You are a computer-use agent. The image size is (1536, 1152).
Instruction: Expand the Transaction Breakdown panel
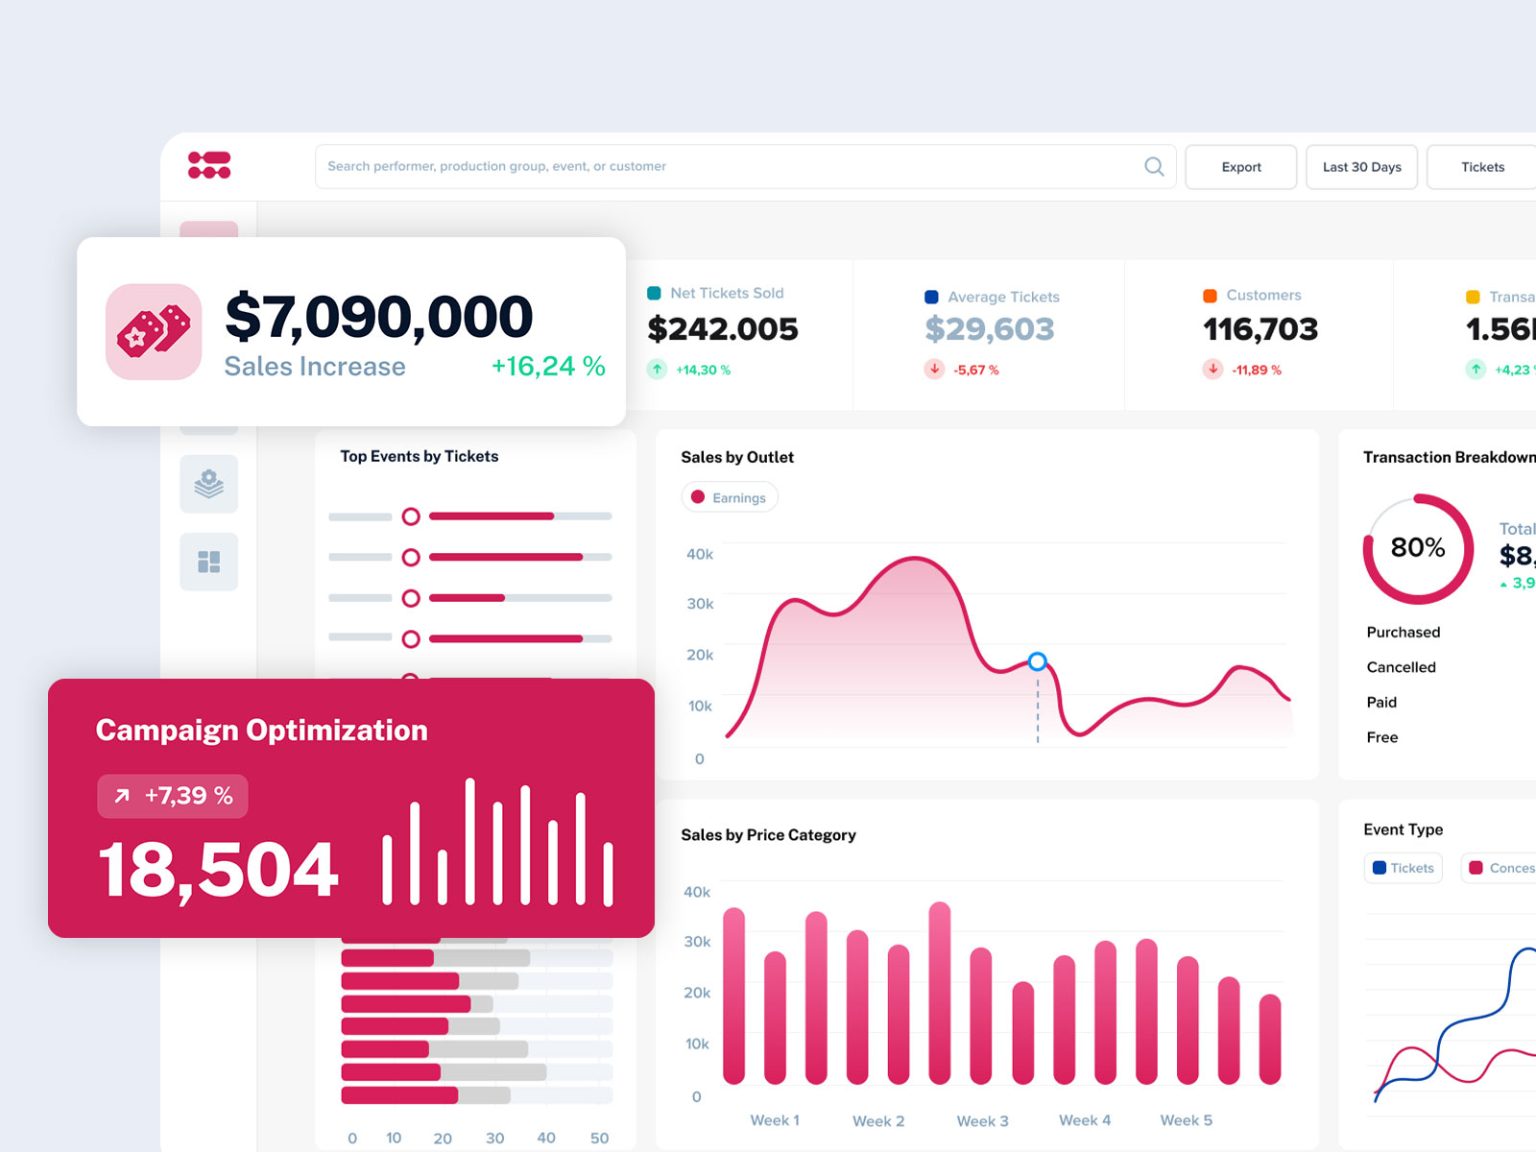pyautogui.click(x=1448, y=457)
